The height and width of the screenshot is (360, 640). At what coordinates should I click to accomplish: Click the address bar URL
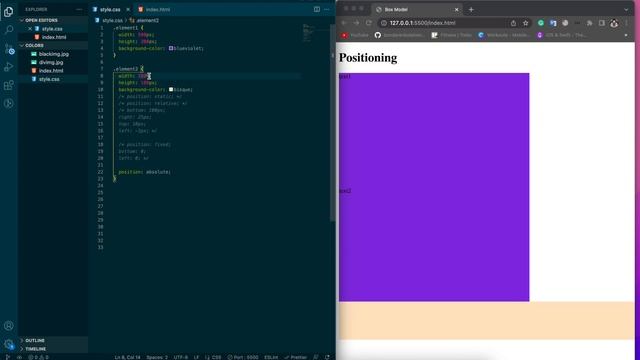click(422, 23)
